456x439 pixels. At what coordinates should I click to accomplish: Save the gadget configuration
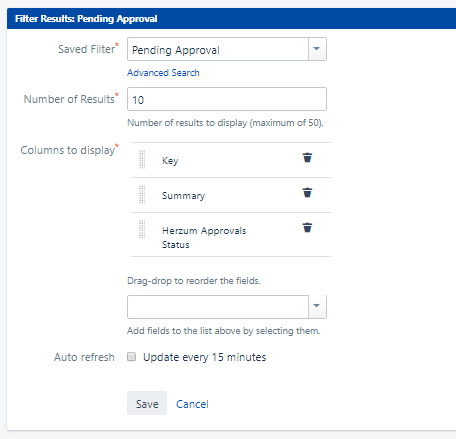pyautogui.click(x=147, y=403)
